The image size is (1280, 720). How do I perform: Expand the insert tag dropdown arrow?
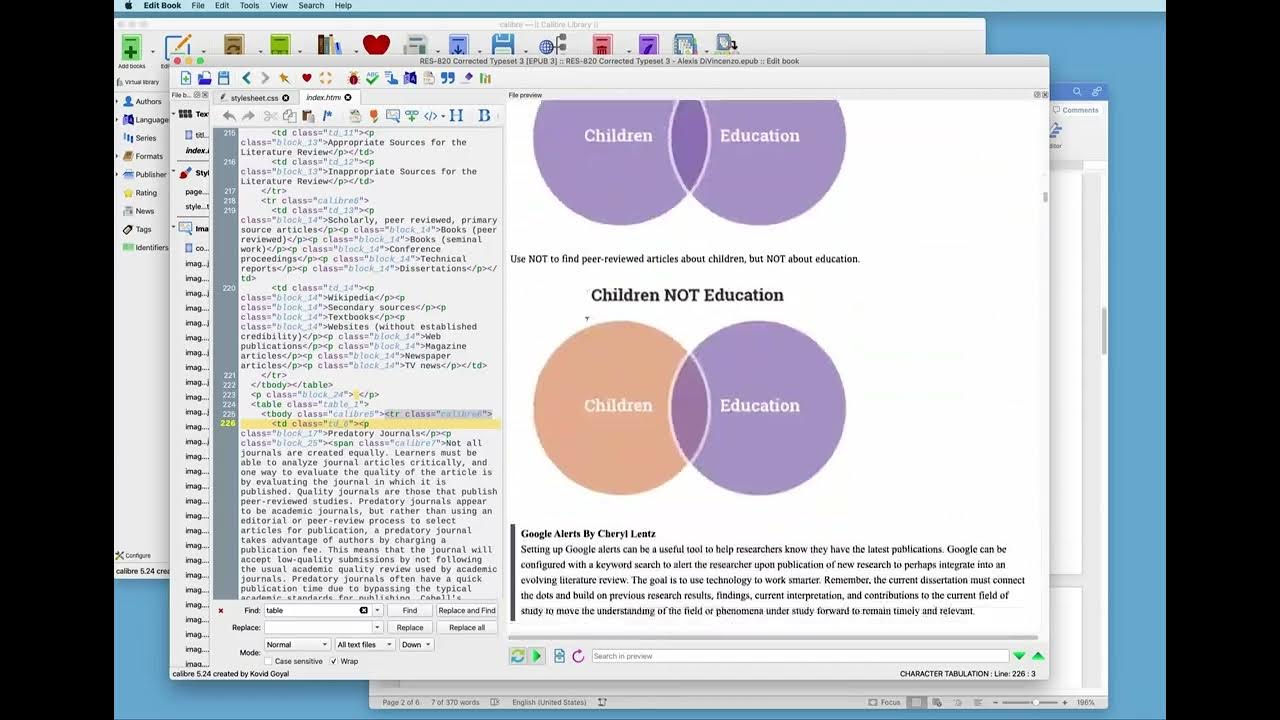pyautogui.click(x=442, y=116)
